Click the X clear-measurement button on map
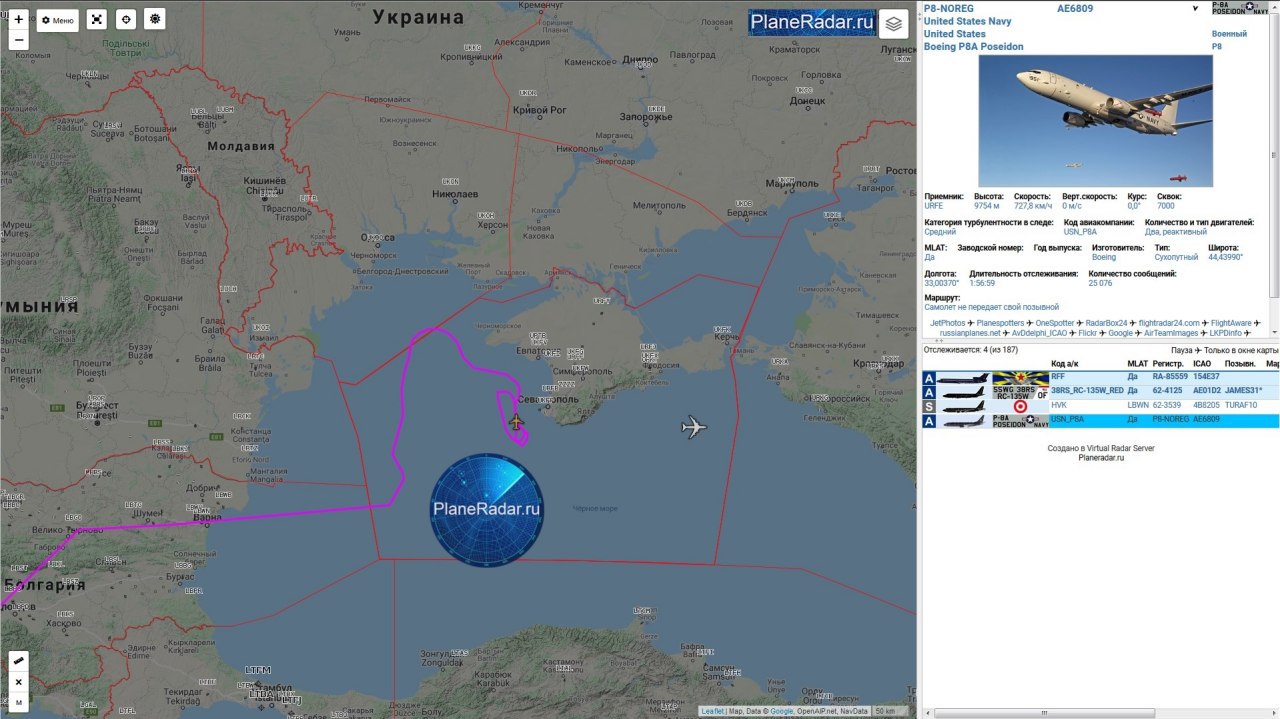Screen dimensions: 1280x719 click(x=19, y=682)
